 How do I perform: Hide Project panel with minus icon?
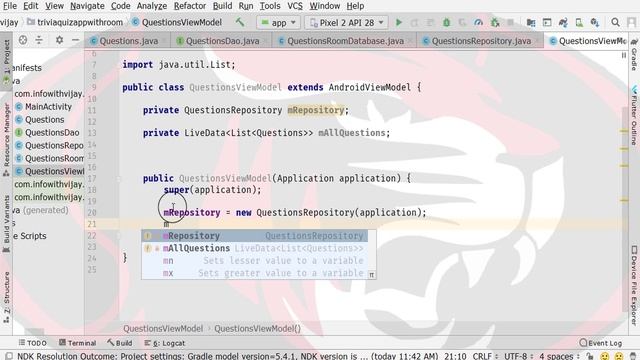pyautogui.click(x=76, y=40)
